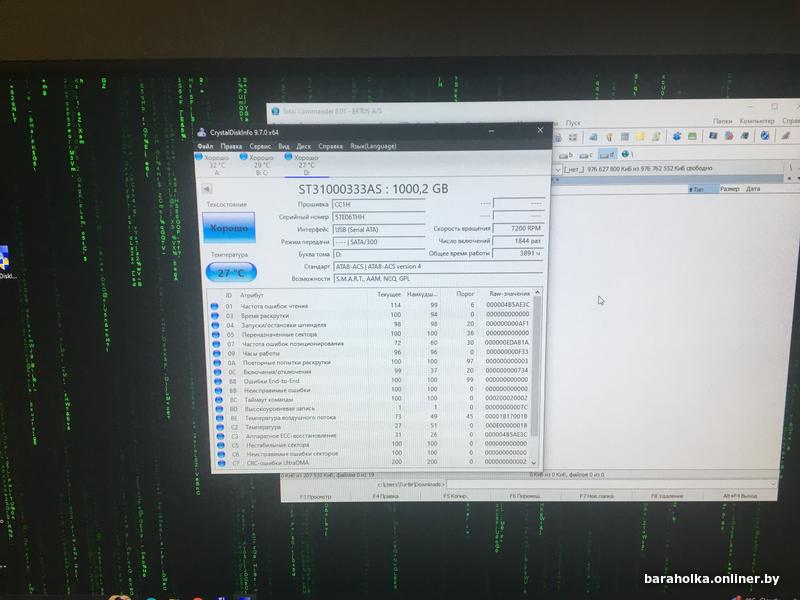Click the F3 Просмотр button

tap(316, 496)
